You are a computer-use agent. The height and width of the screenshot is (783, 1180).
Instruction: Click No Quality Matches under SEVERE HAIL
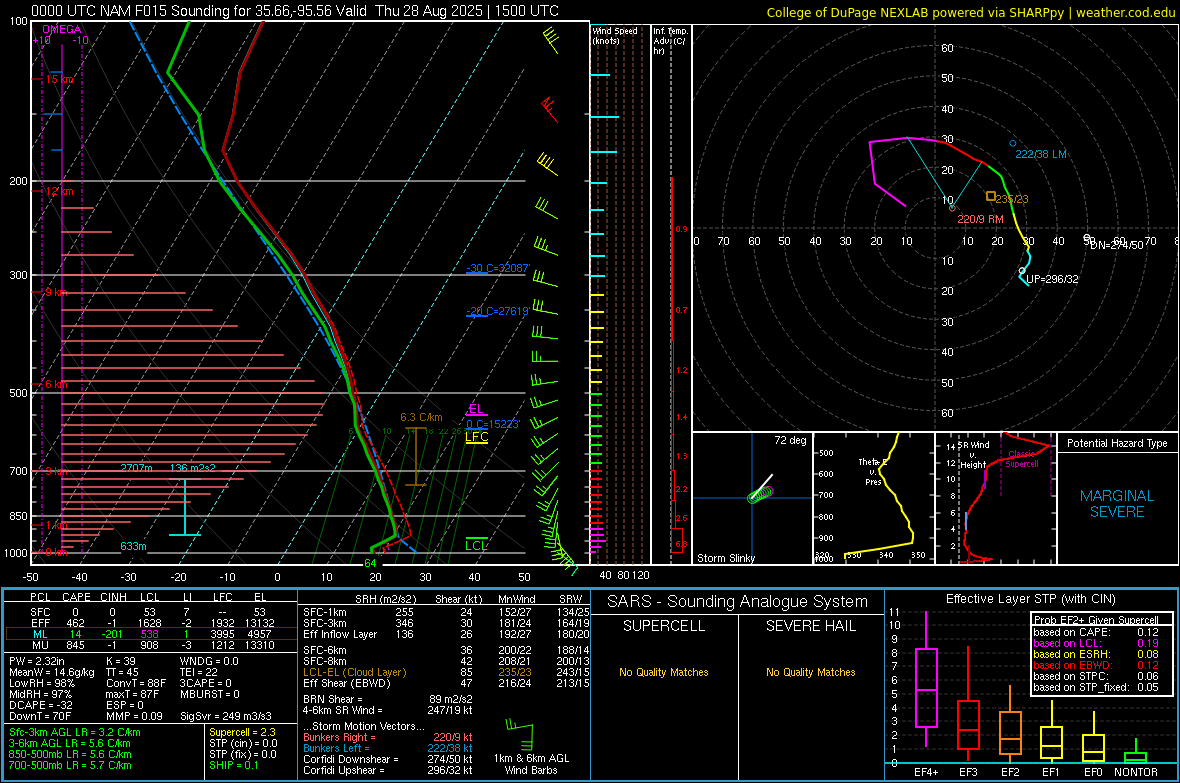click(810, 672)
